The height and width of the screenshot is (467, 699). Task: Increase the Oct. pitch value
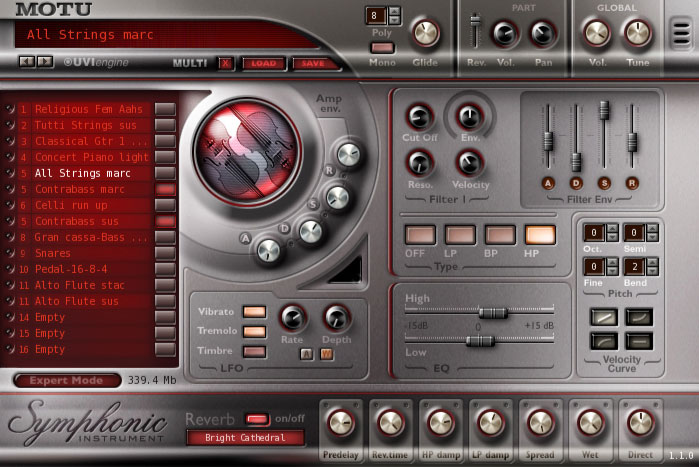point(613,228)
